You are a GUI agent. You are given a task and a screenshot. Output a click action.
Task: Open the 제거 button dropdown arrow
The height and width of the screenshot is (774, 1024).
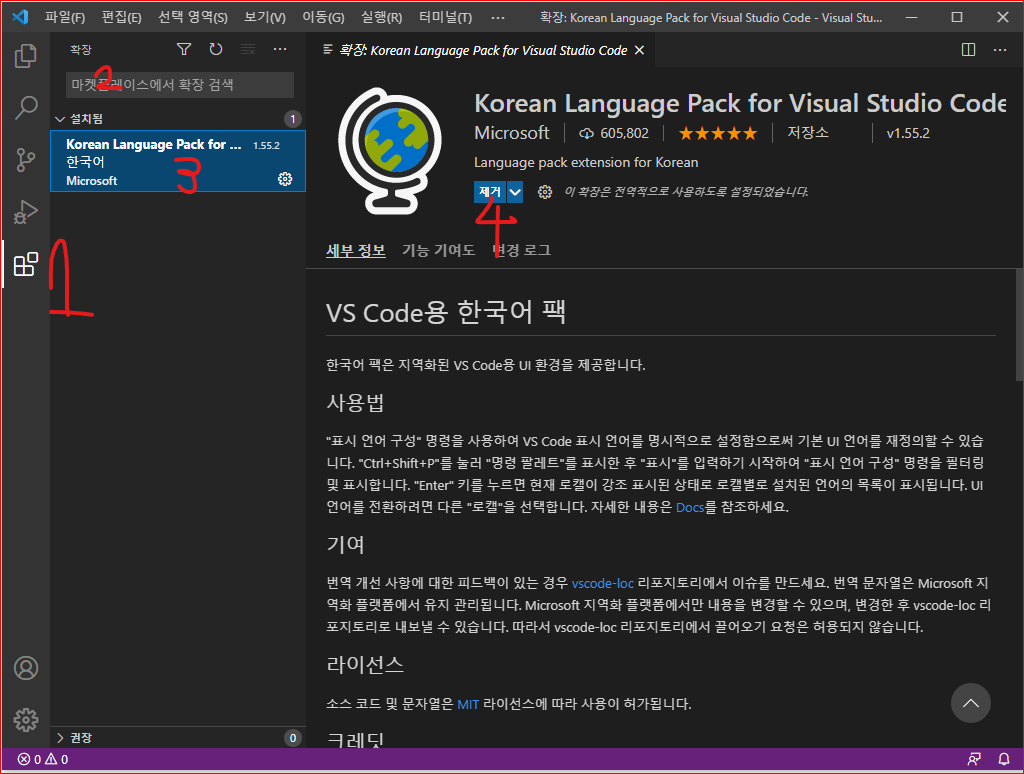pos(515,191)
